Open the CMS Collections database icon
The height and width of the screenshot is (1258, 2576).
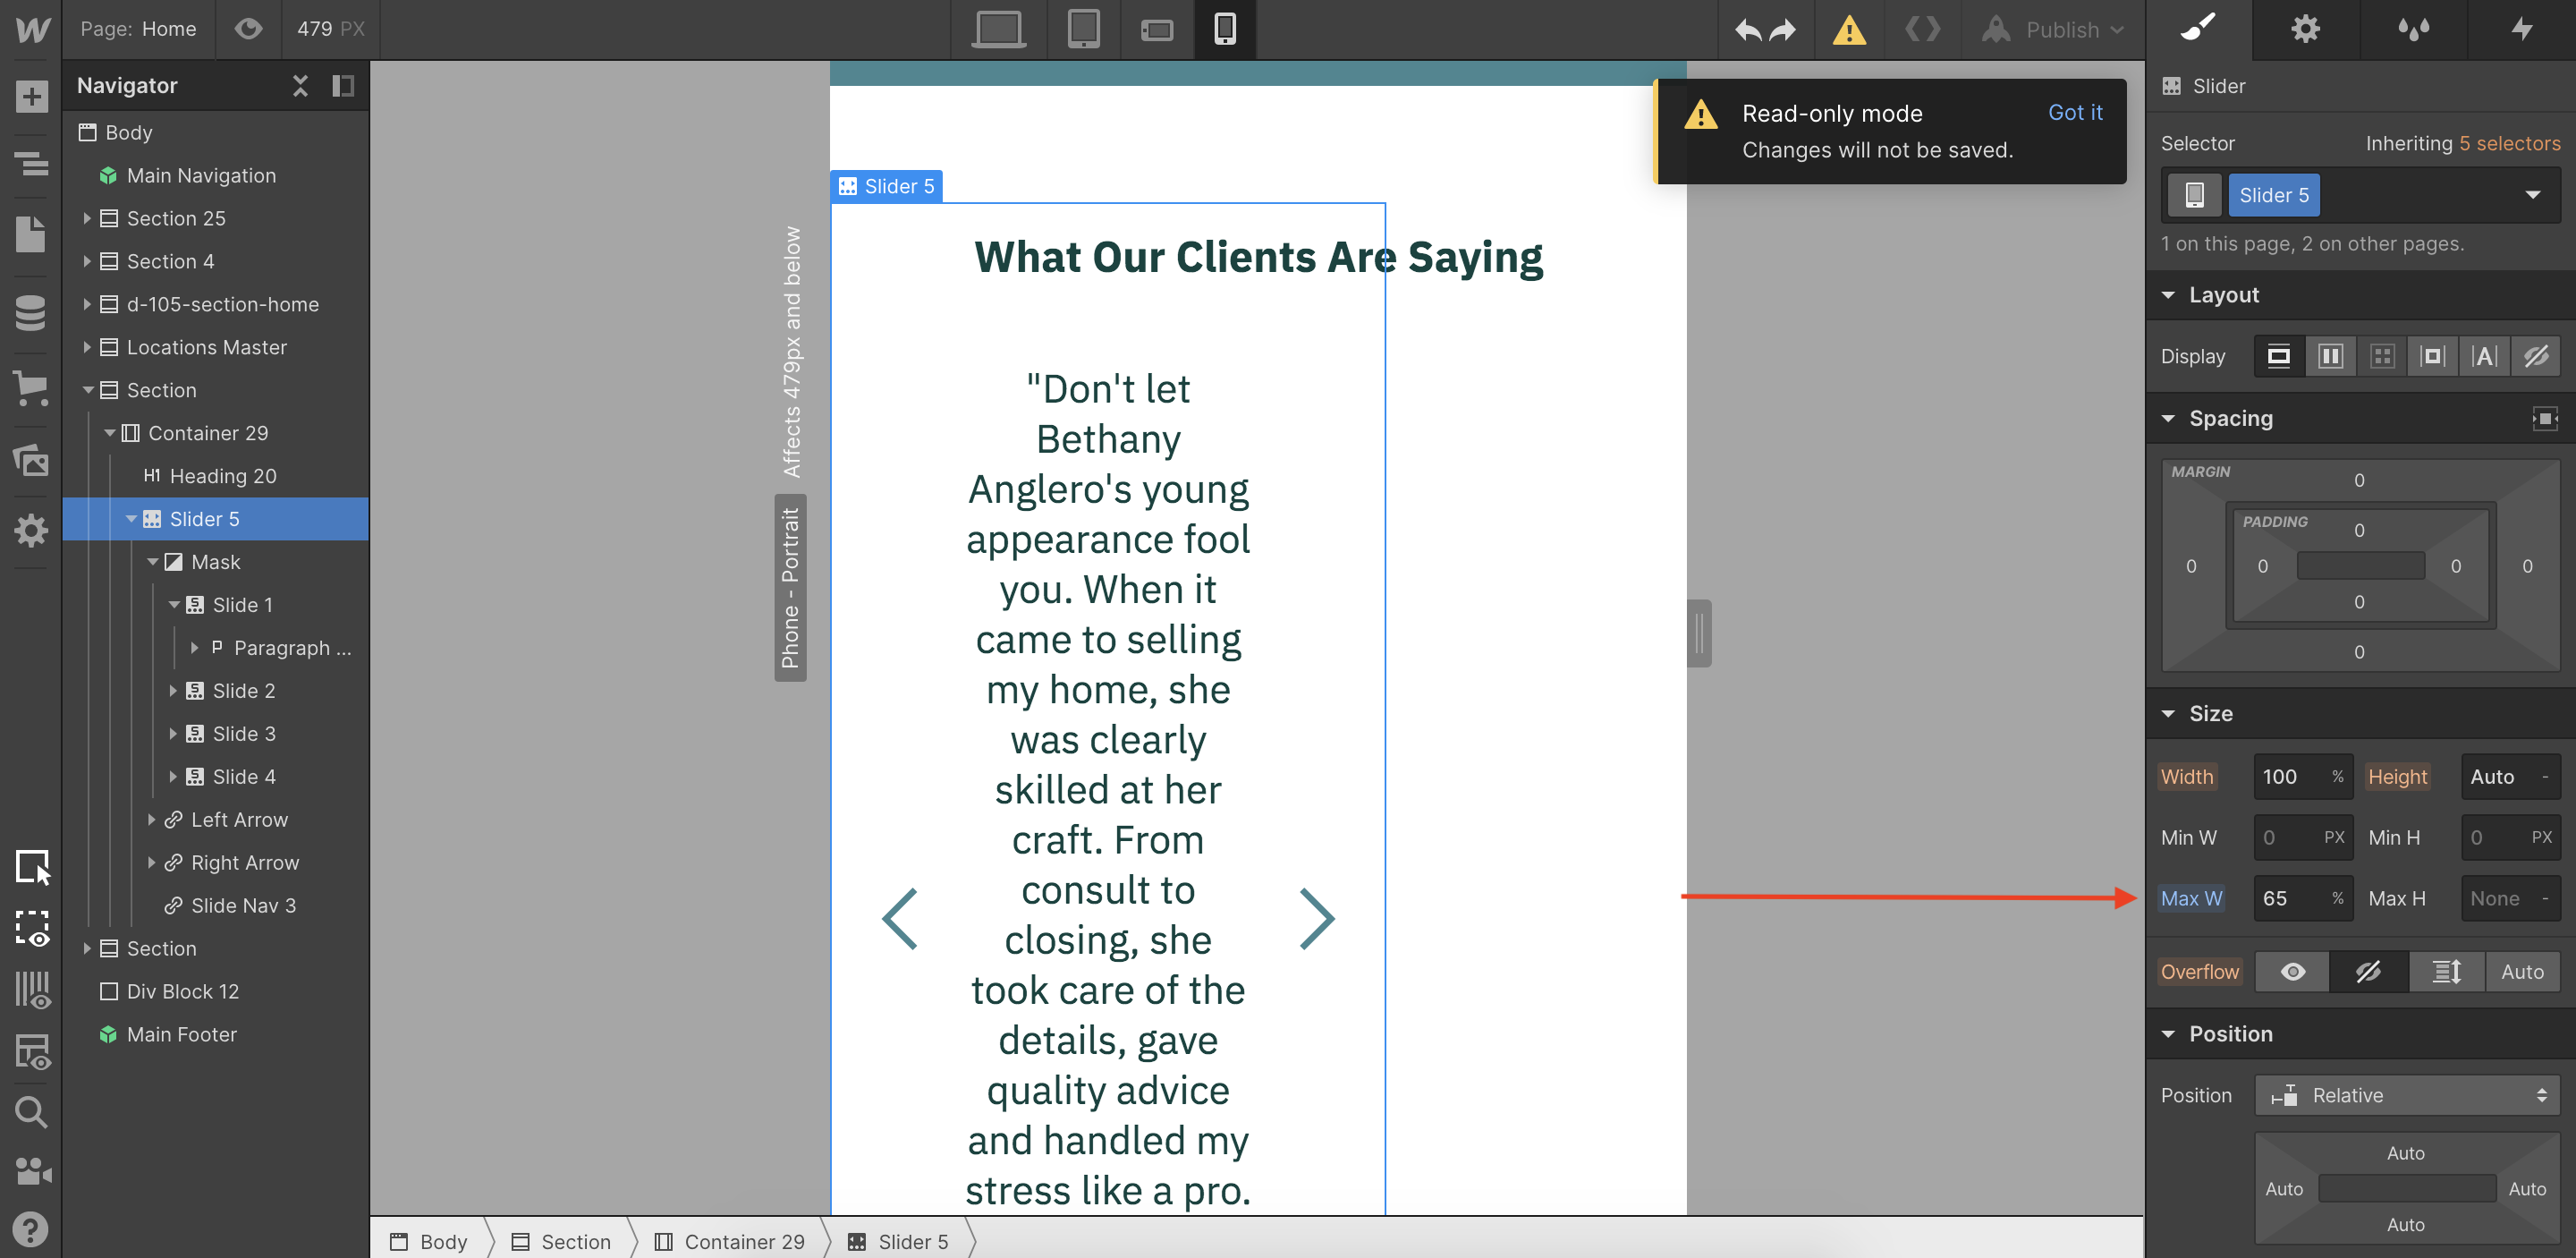[x=31, y=313]
